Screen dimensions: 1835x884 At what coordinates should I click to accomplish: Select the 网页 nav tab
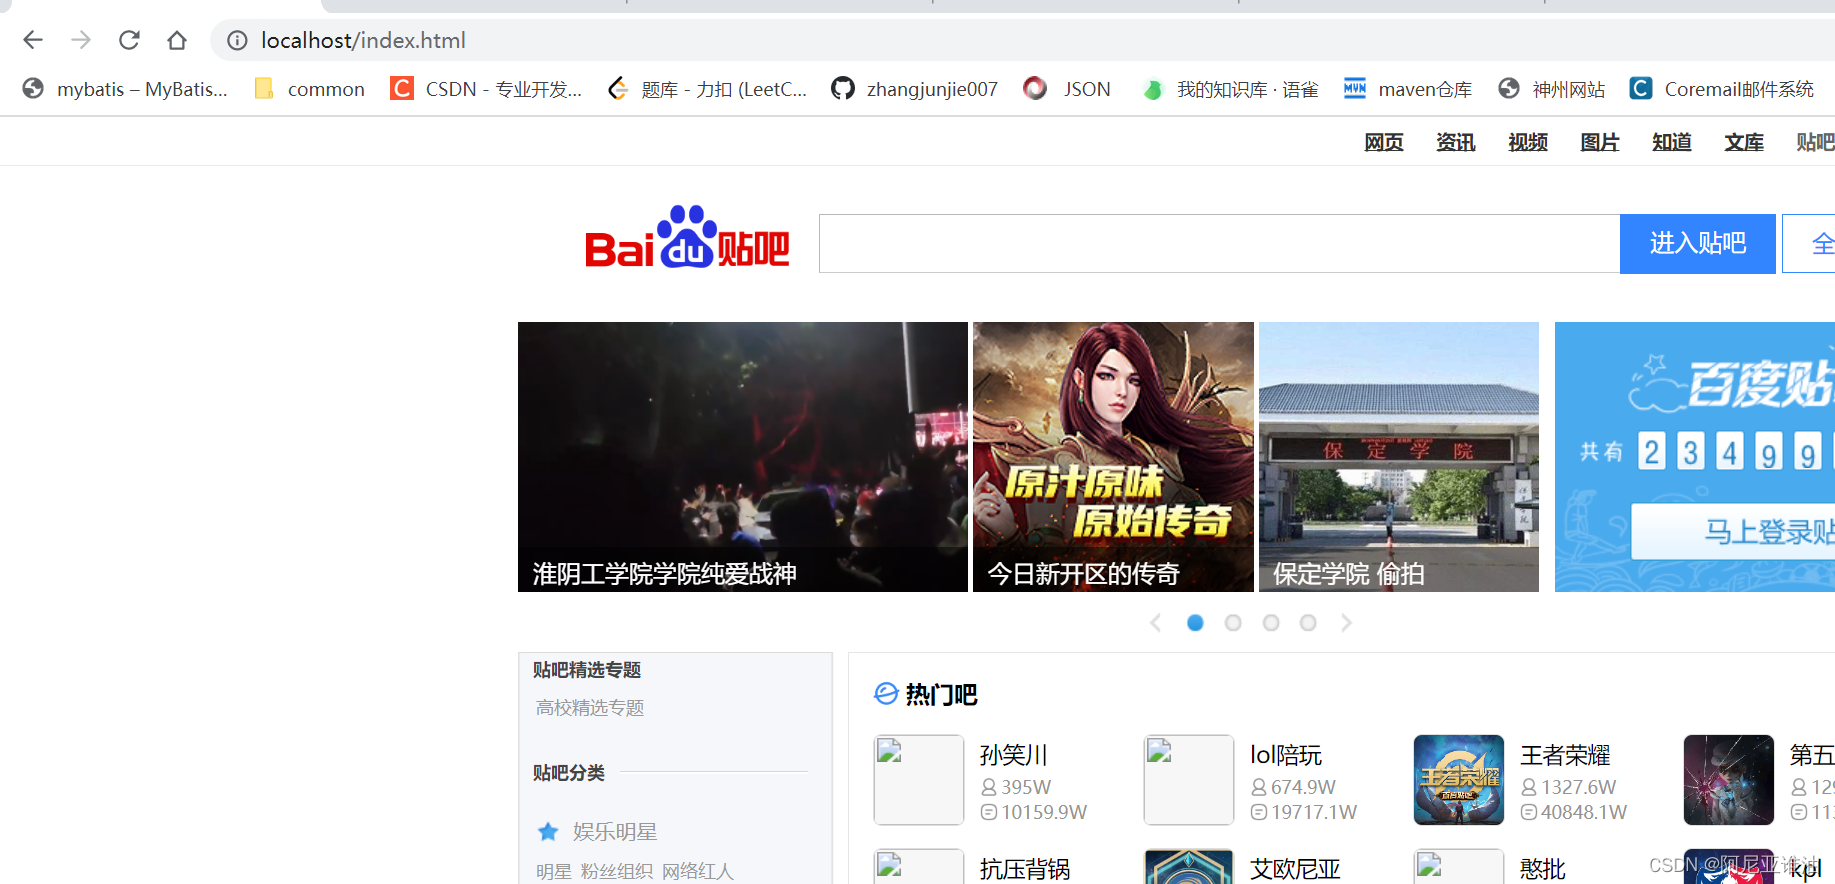tap(1384, 142)
